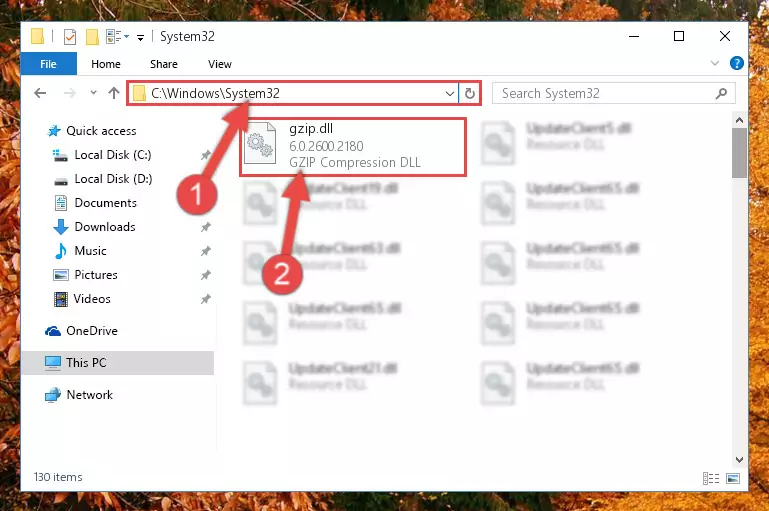Select the gzip.dll file
The height and width of the screenshot is (511, 769).
353,147
